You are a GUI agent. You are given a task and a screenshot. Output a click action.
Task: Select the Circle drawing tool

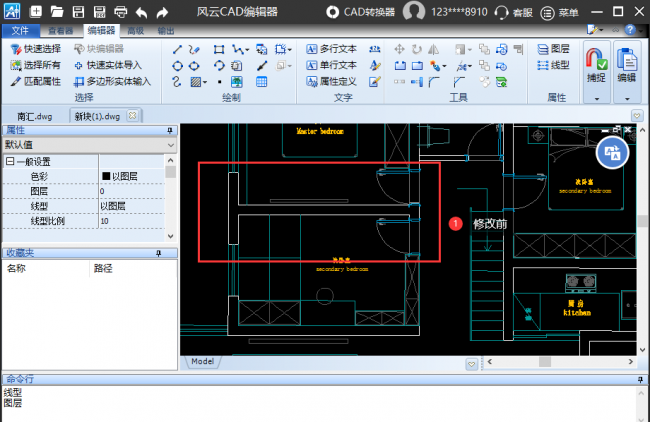pyautogui.click(x=177, y=65)
